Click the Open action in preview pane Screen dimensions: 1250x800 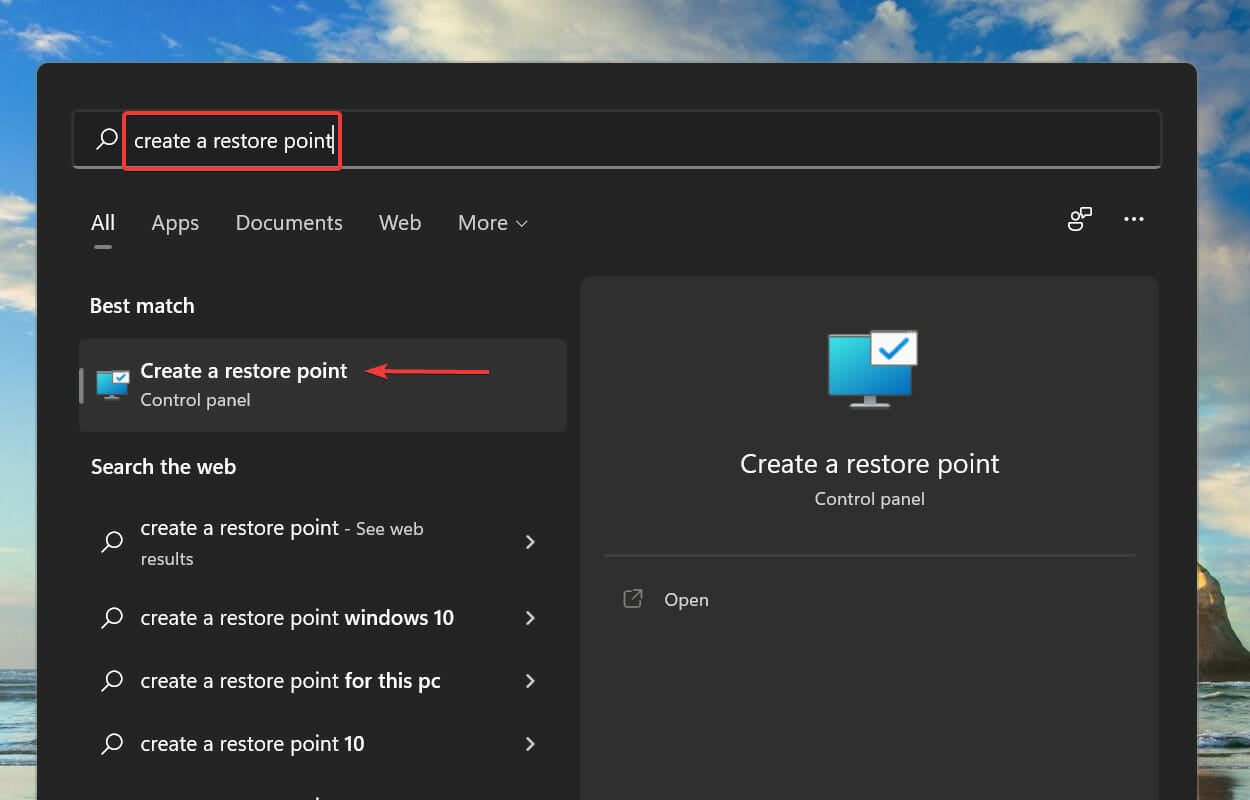(x=686, y=600)
